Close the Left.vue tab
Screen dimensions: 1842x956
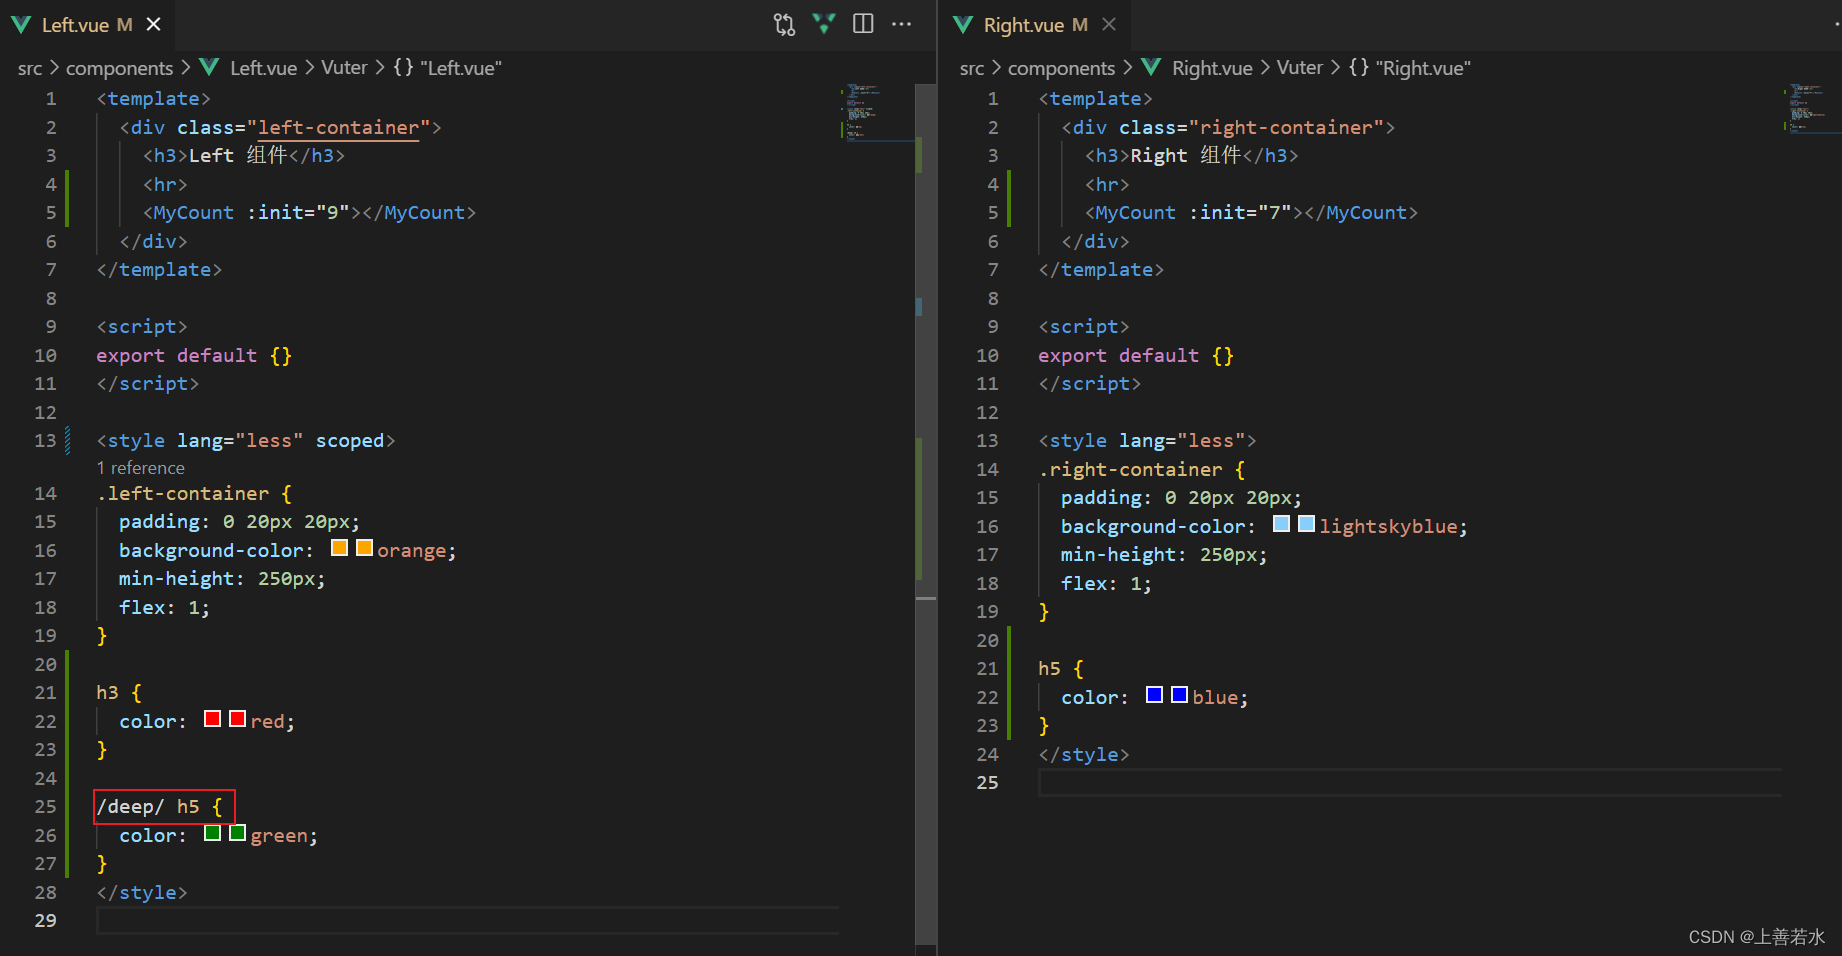coord(153,24)
